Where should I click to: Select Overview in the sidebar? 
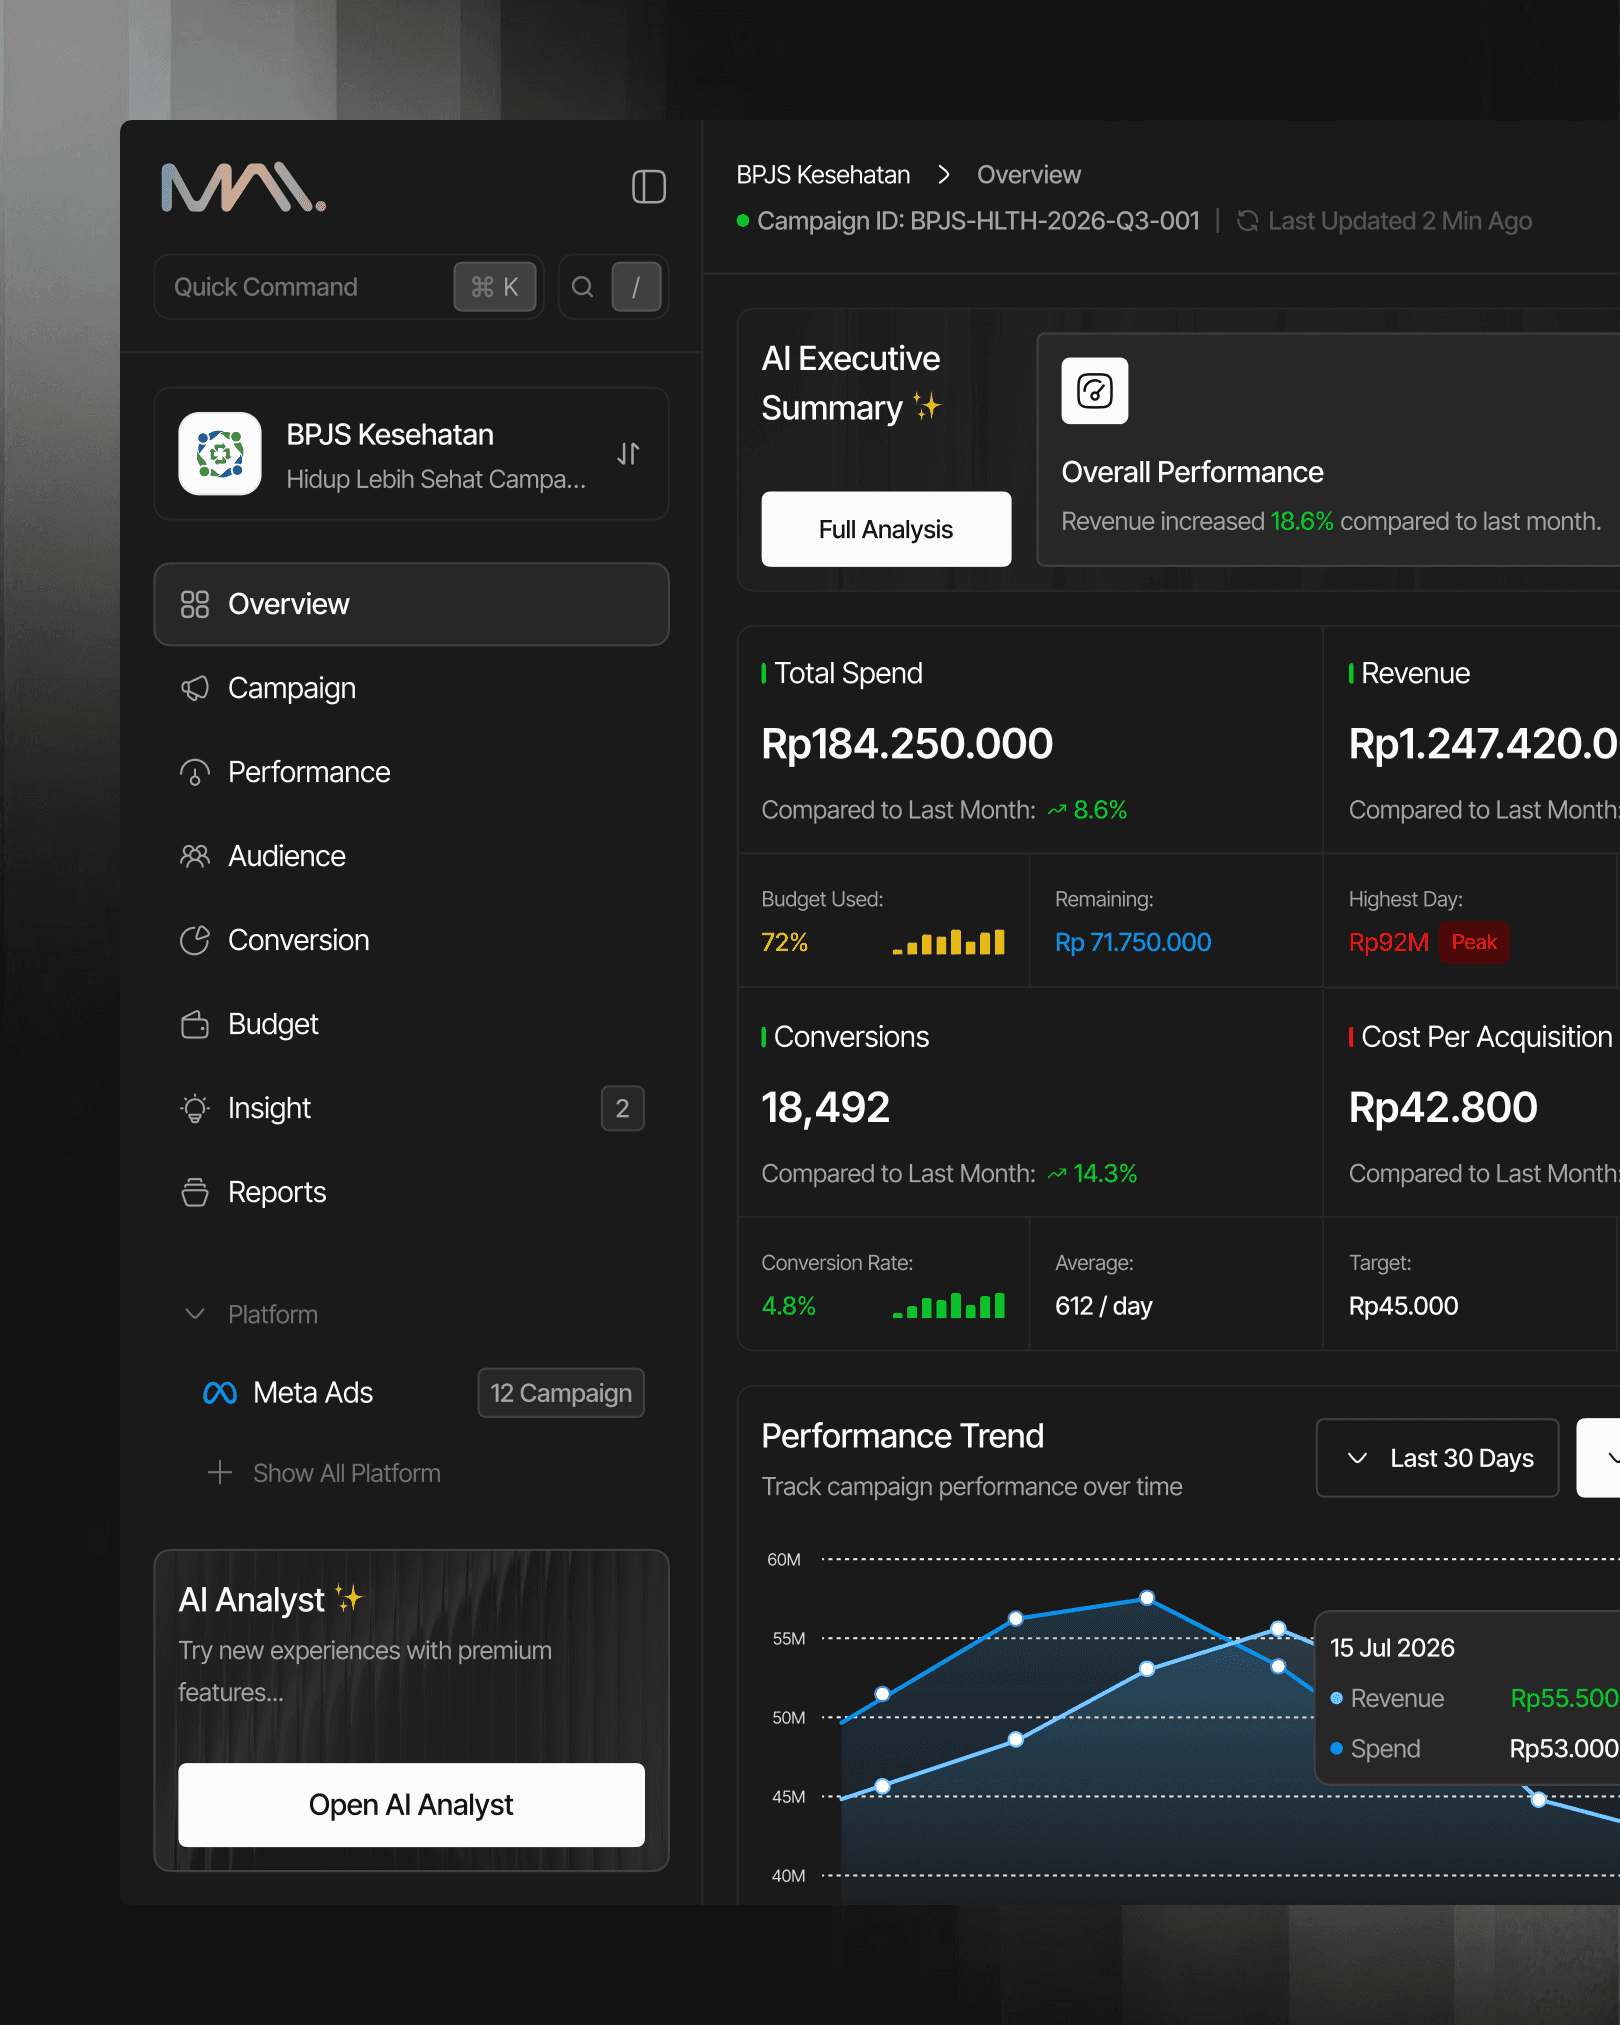(x=411, y=604)
